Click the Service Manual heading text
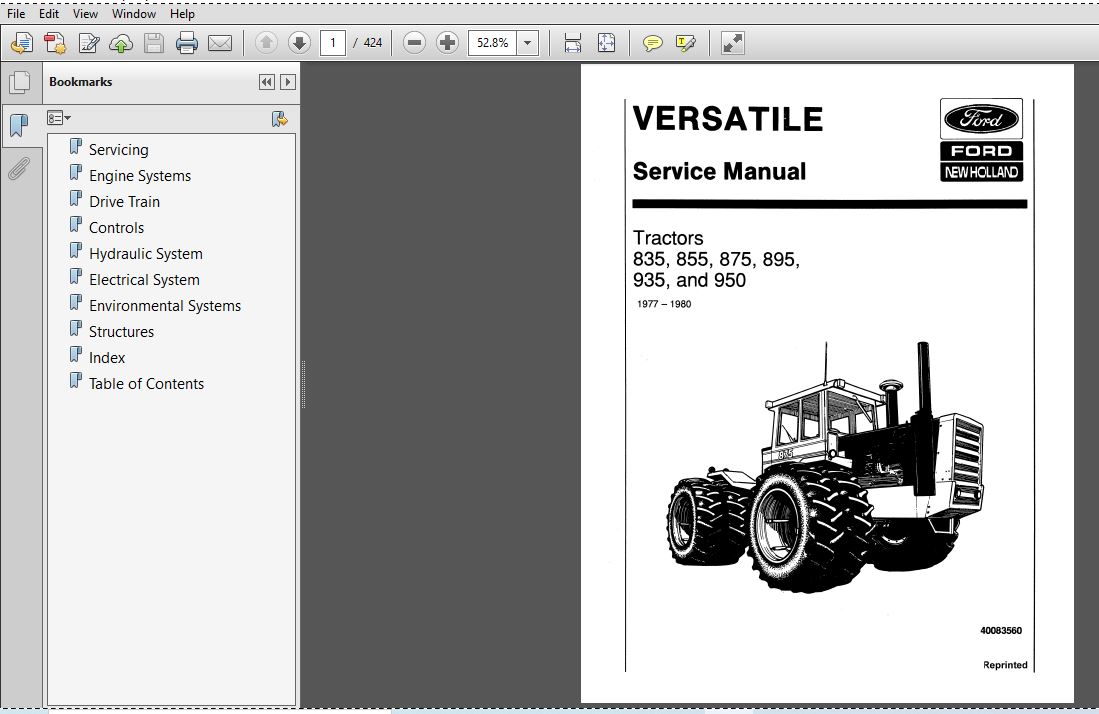 [x=719, y=171]
